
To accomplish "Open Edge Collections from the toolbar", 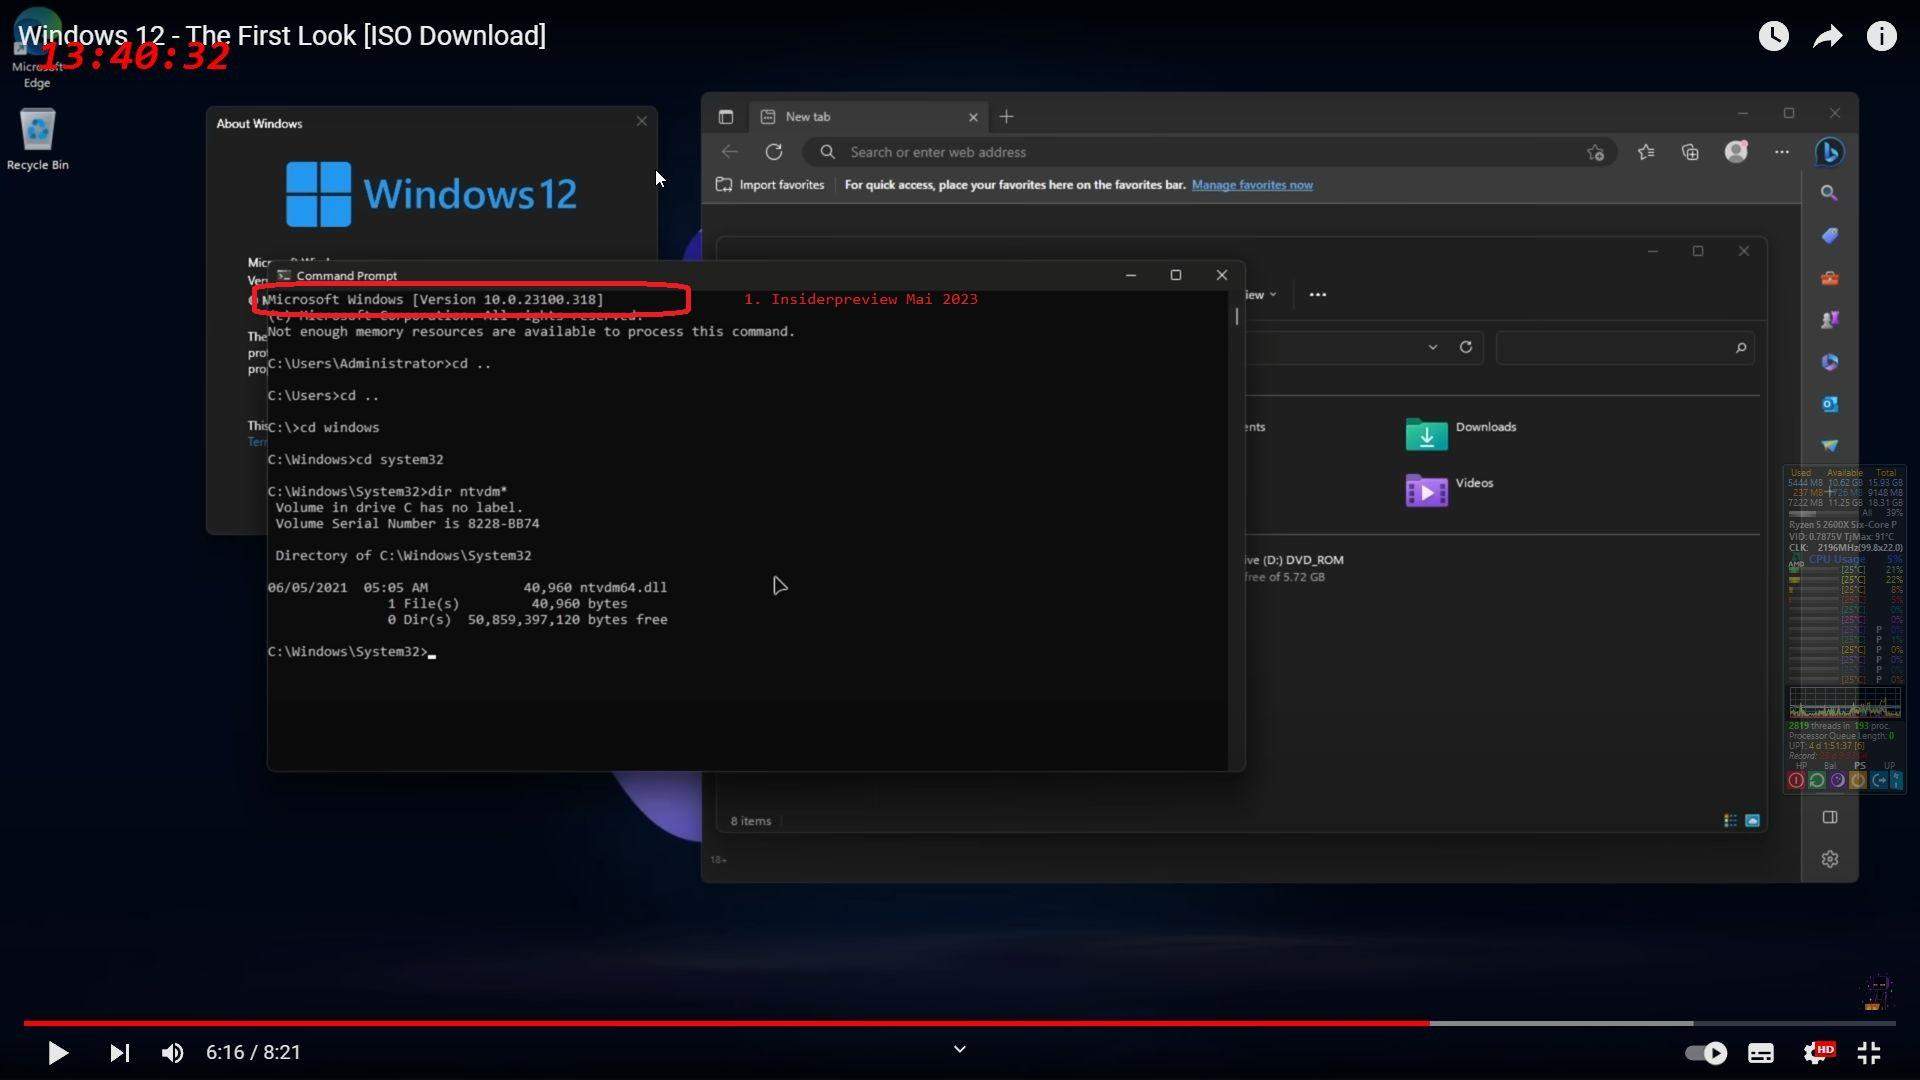I will (x=1691, y=152).
